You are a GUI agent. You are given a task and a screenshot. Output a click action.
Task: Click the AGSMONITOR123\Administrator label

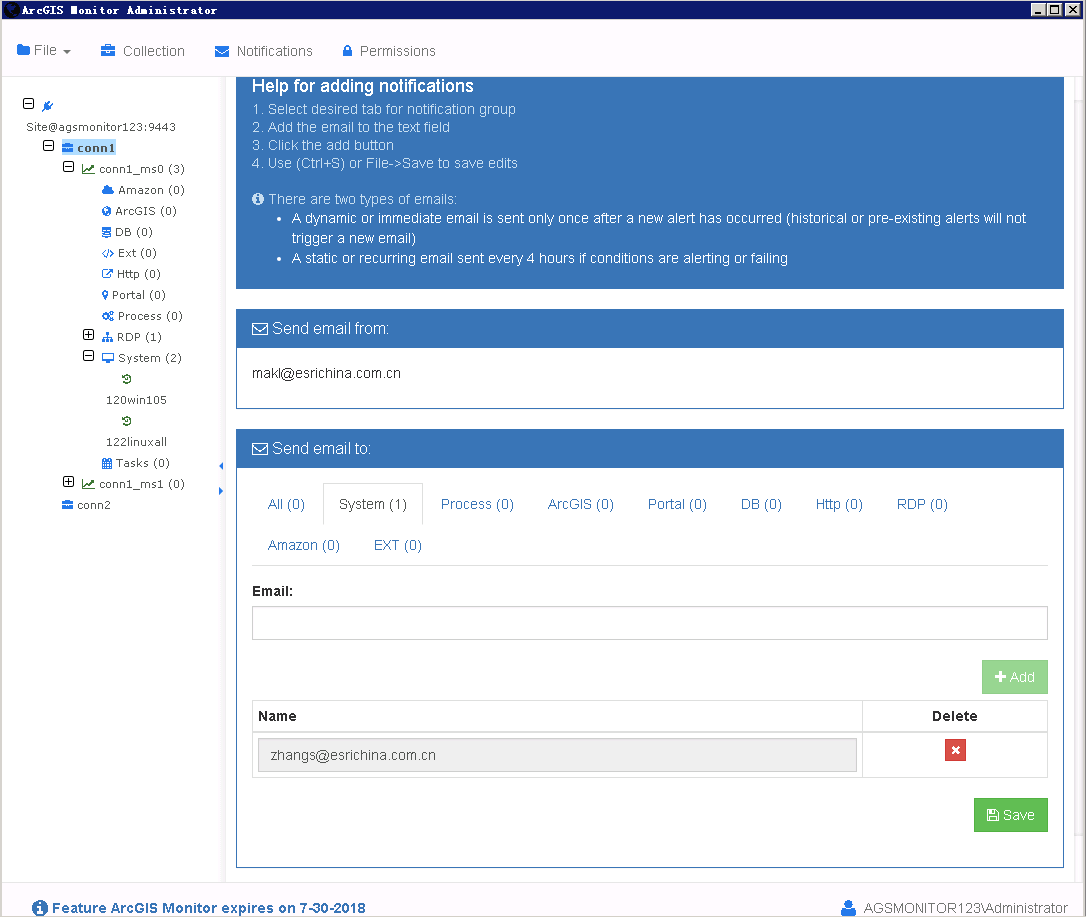pos(965,908)
